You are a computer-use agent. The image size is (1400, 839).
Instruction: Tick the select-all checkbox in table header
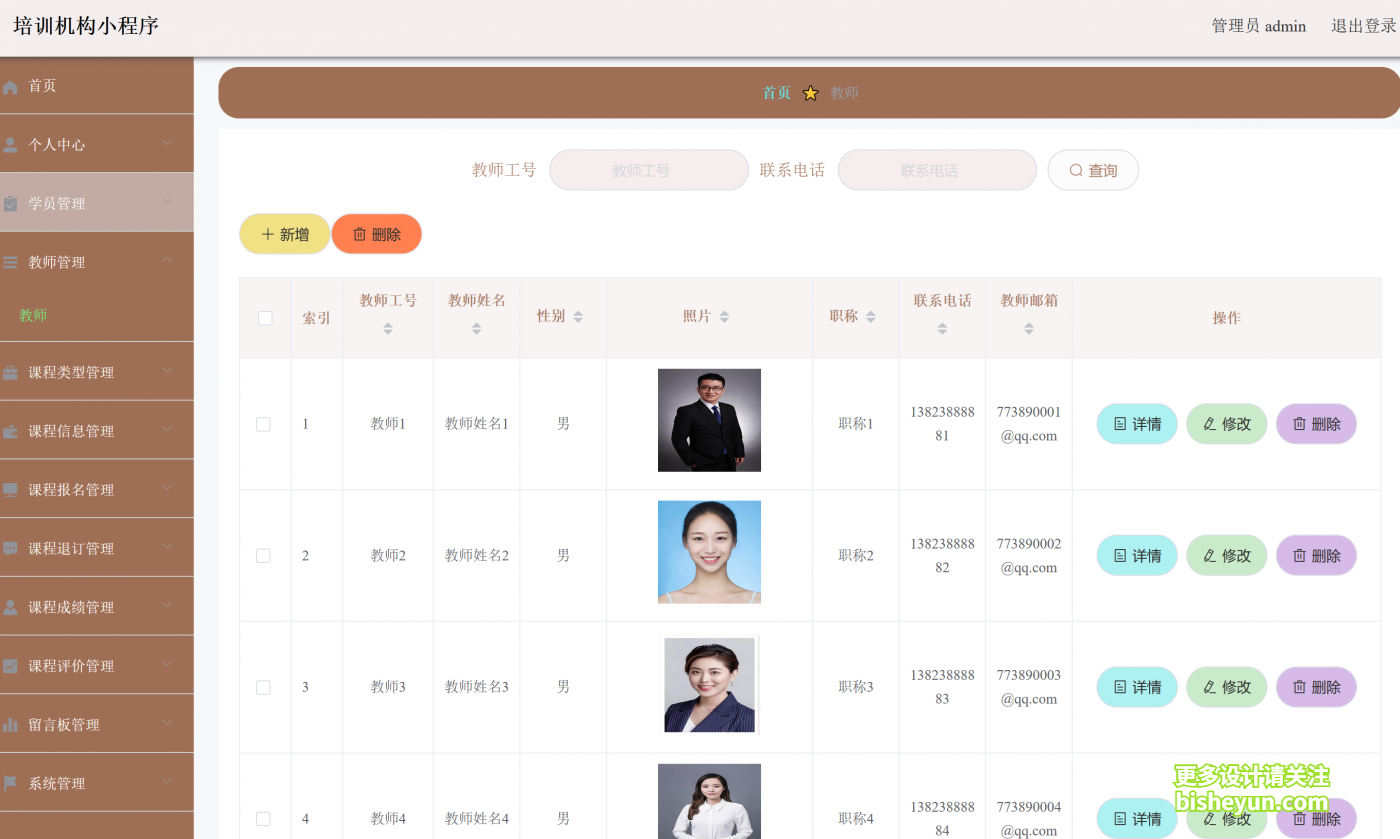(265, 318)
